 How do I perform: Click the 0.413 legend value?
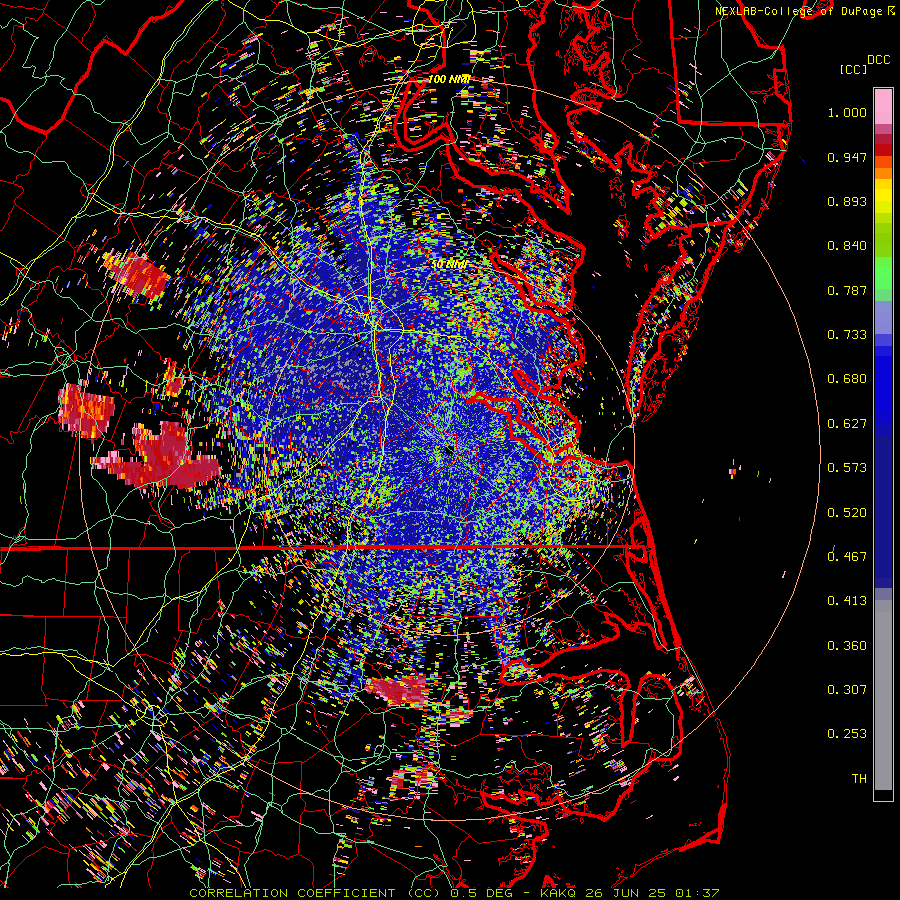pos(847,601)
